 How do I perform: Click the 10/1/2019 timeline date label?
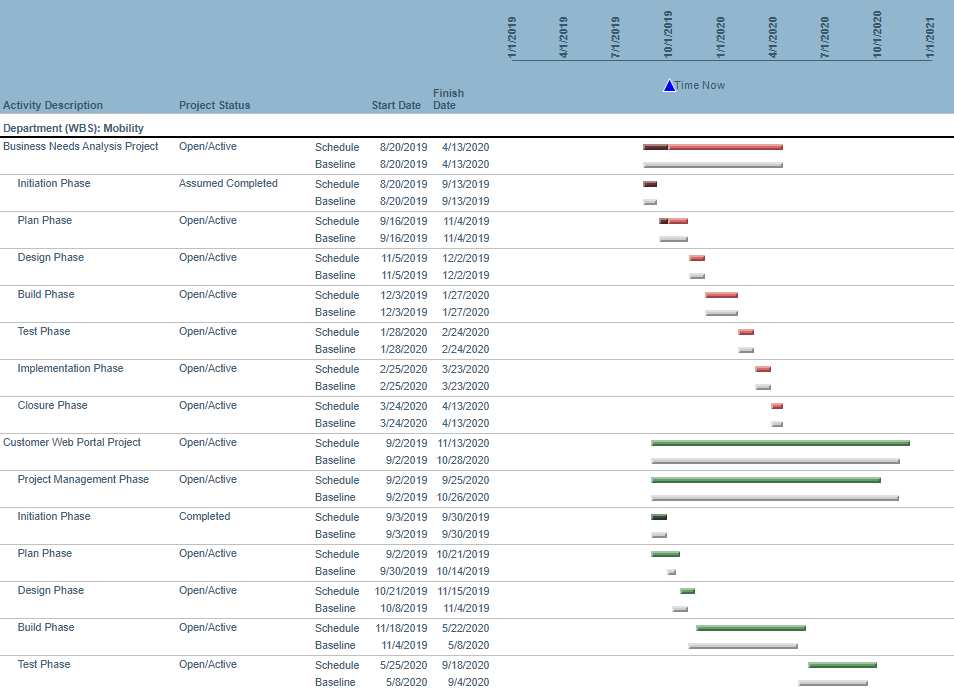coord(668,35)
